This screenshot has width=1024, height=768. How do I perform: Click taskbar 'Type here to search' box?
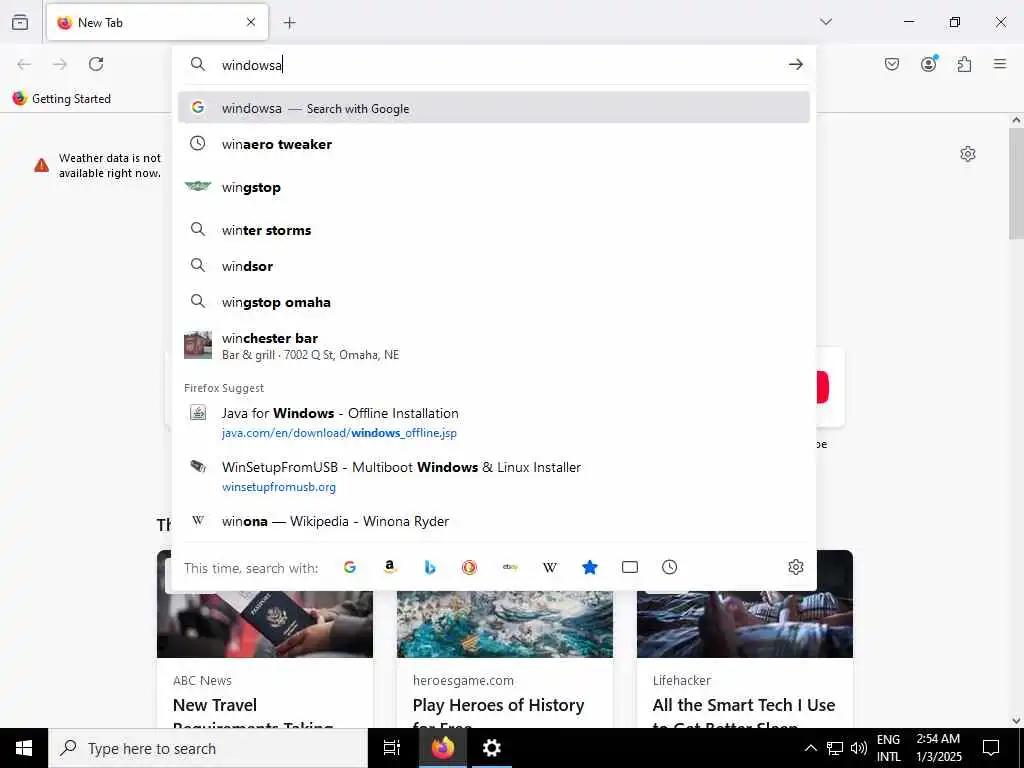[x=208, y=748]
